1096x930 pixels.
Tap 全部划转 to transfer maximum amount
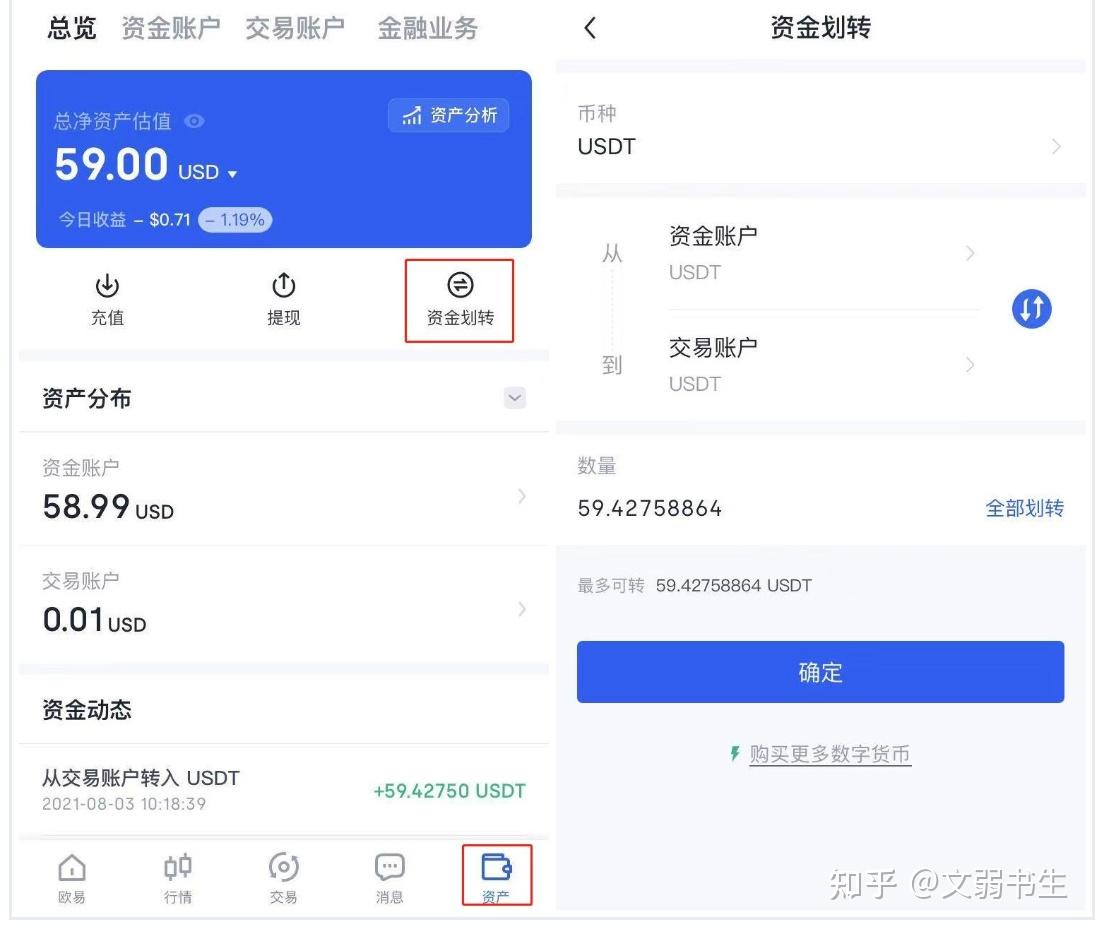[1025, 508]
